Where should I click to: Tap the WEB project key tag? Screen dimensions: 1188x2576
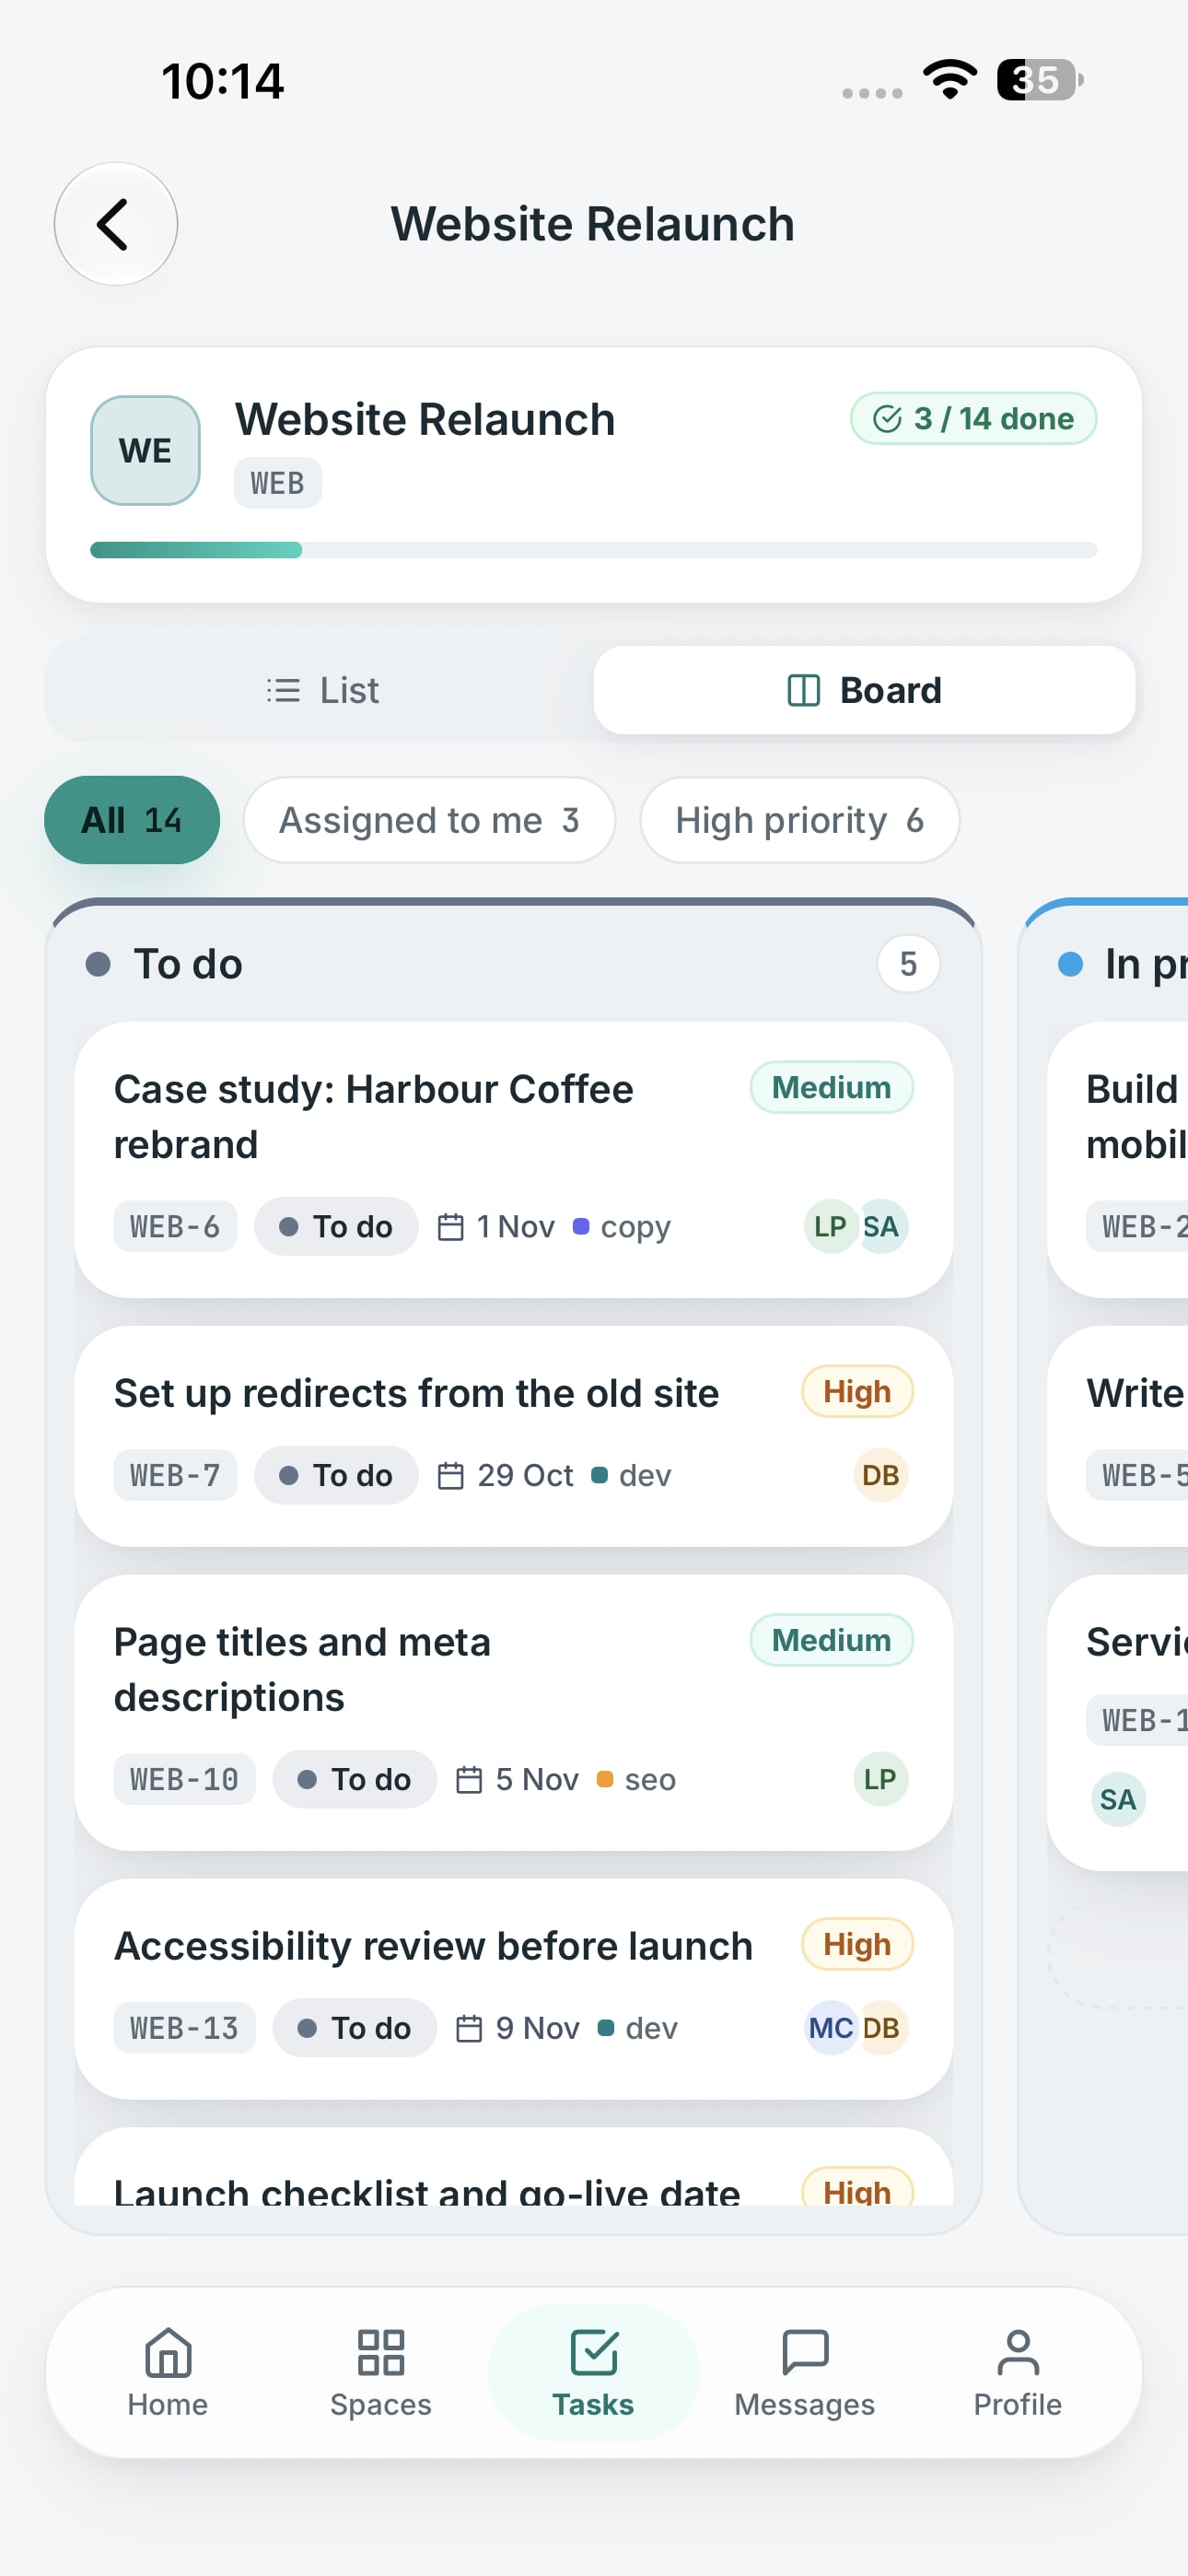click(278, 483)
